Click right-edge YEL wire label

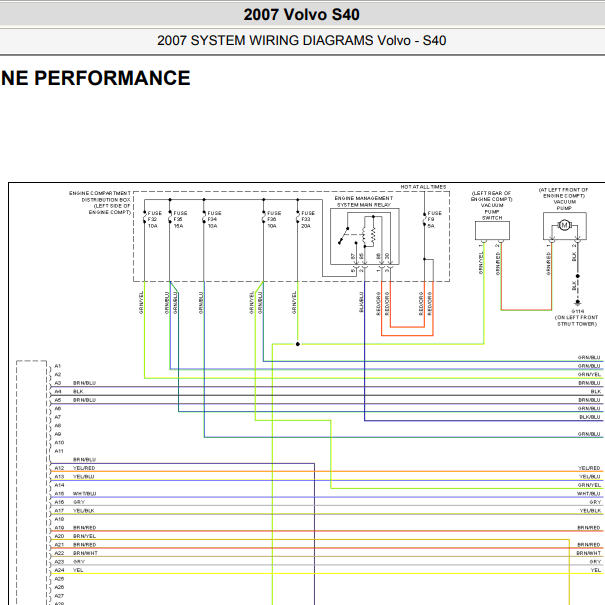pos(596,570)
